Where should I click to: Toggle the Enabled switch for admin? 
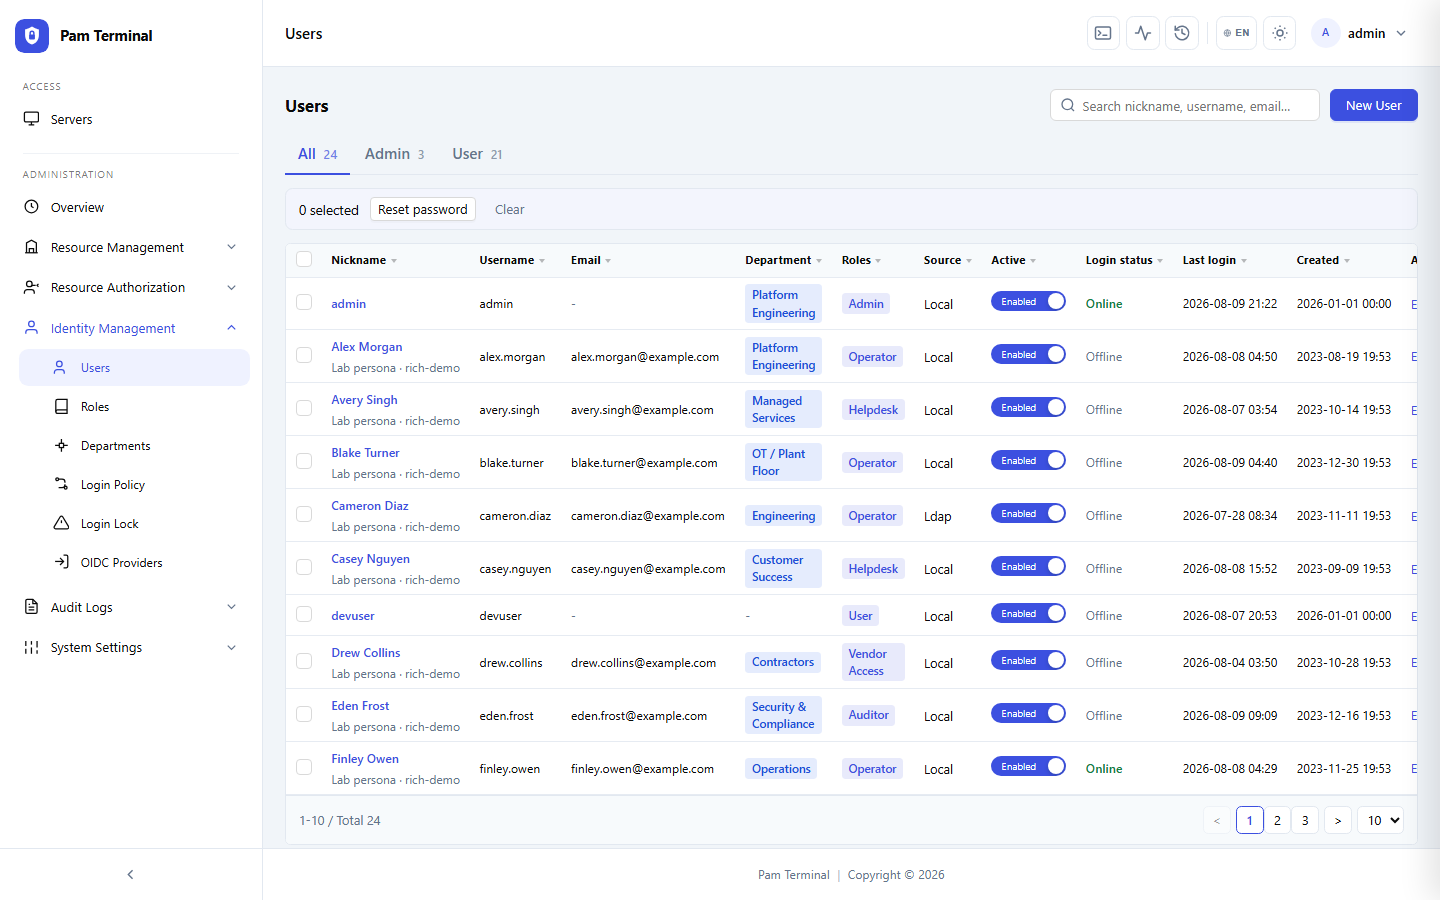point(1028,302)
